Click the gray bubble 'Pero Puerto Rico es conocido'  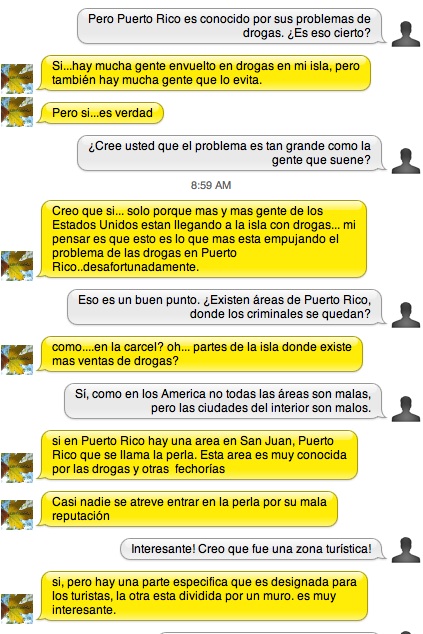(231, 26)
